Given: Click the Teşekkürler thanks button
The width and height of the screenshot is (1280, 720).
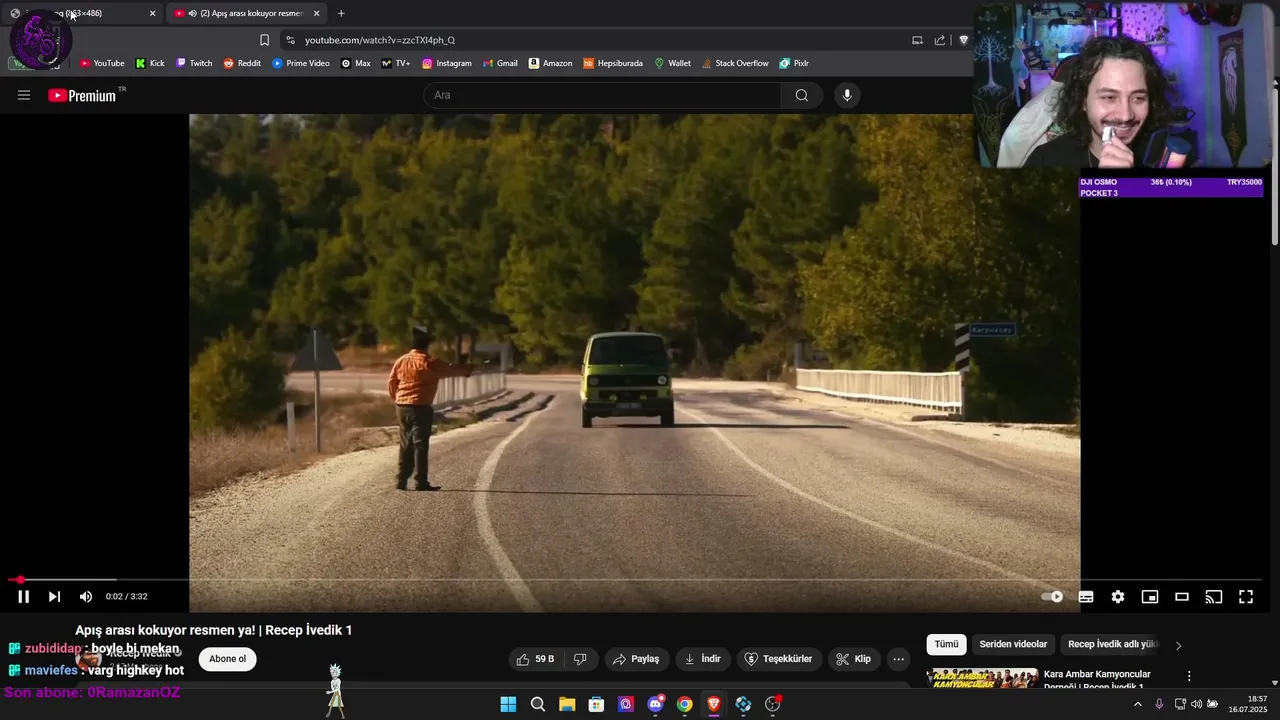Looking at the screenshot, I should click(x=779, y=659).
